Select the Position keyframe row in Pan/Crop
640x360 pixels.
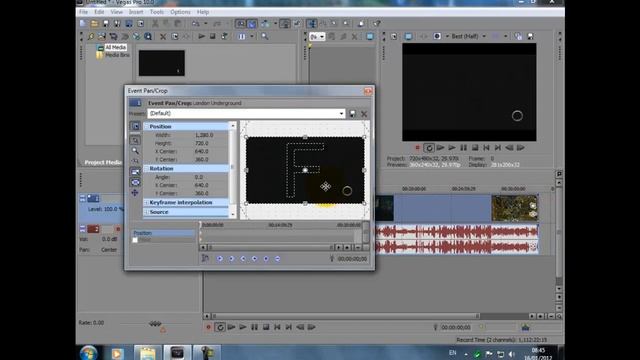click(163, 233)
